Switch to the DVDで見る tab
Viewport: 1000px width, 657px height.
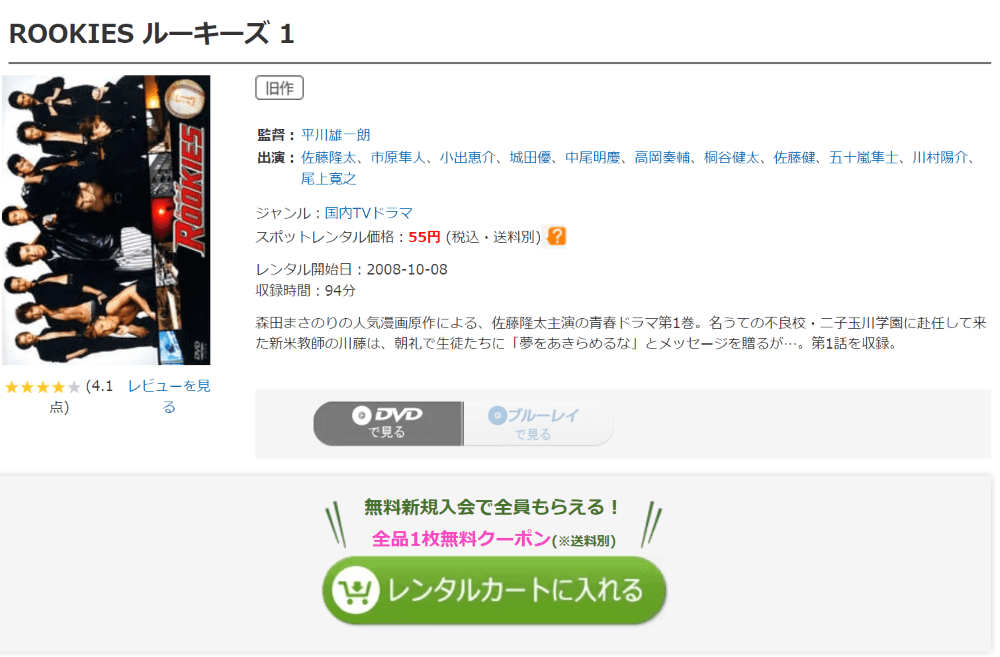(x=388, y=424)
